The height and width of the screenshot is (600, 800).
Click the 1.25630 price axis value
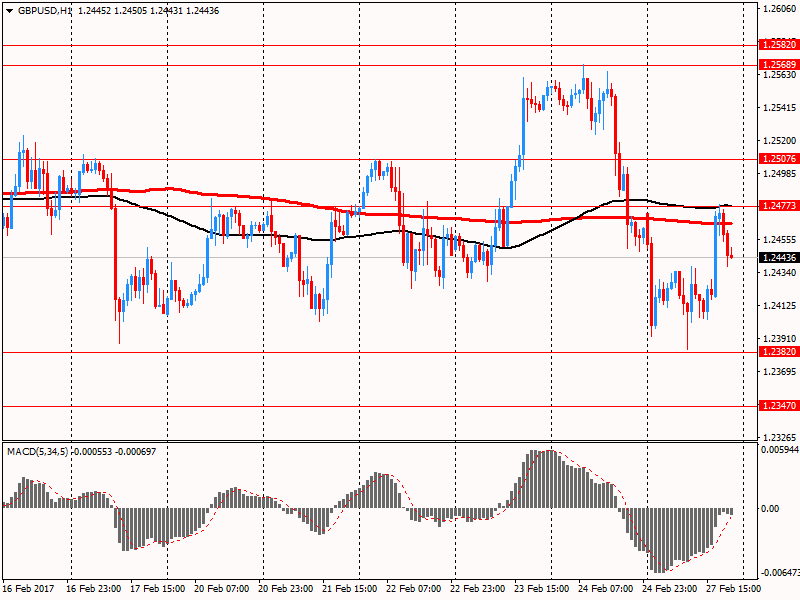tap(780, 75)
